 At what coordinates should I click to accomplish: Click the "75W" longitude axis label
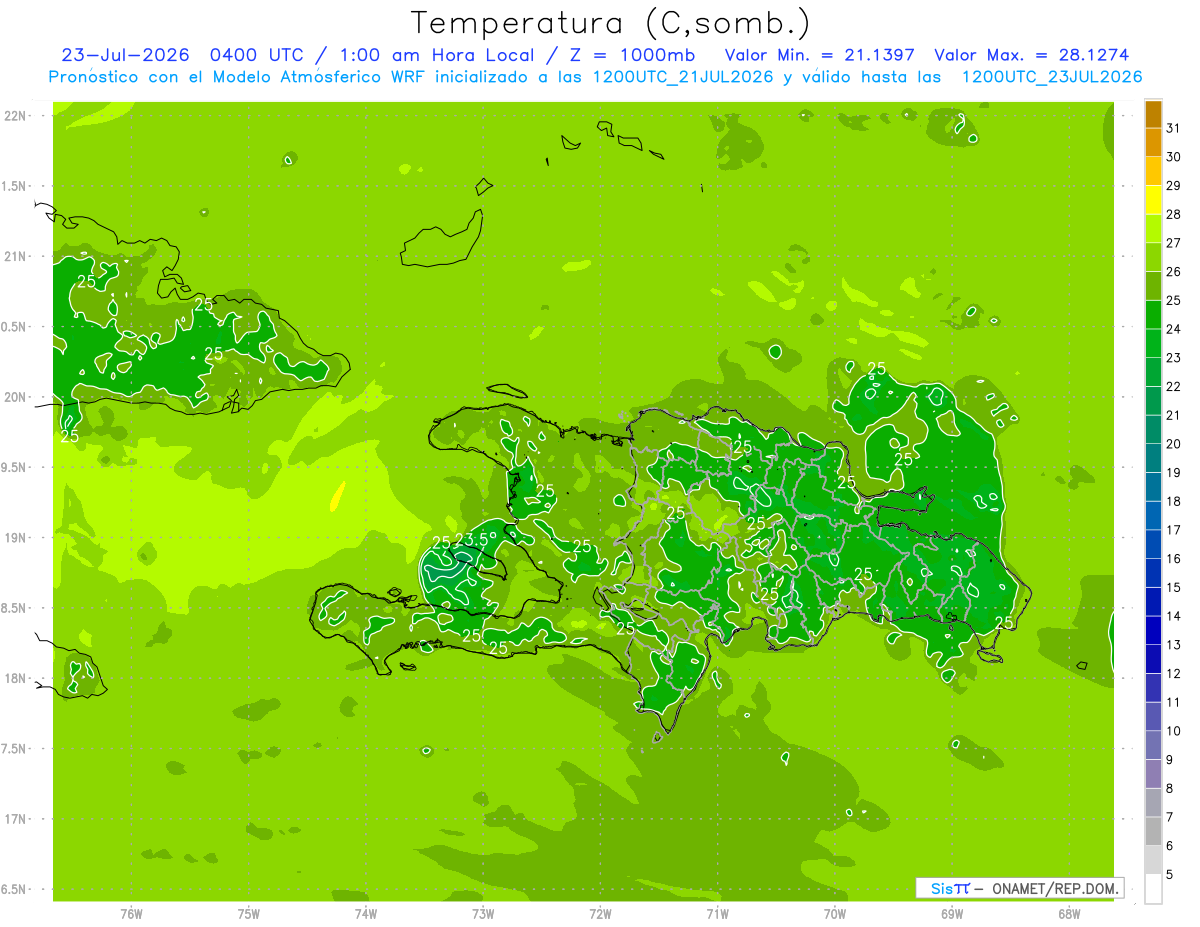click(249, 914)
